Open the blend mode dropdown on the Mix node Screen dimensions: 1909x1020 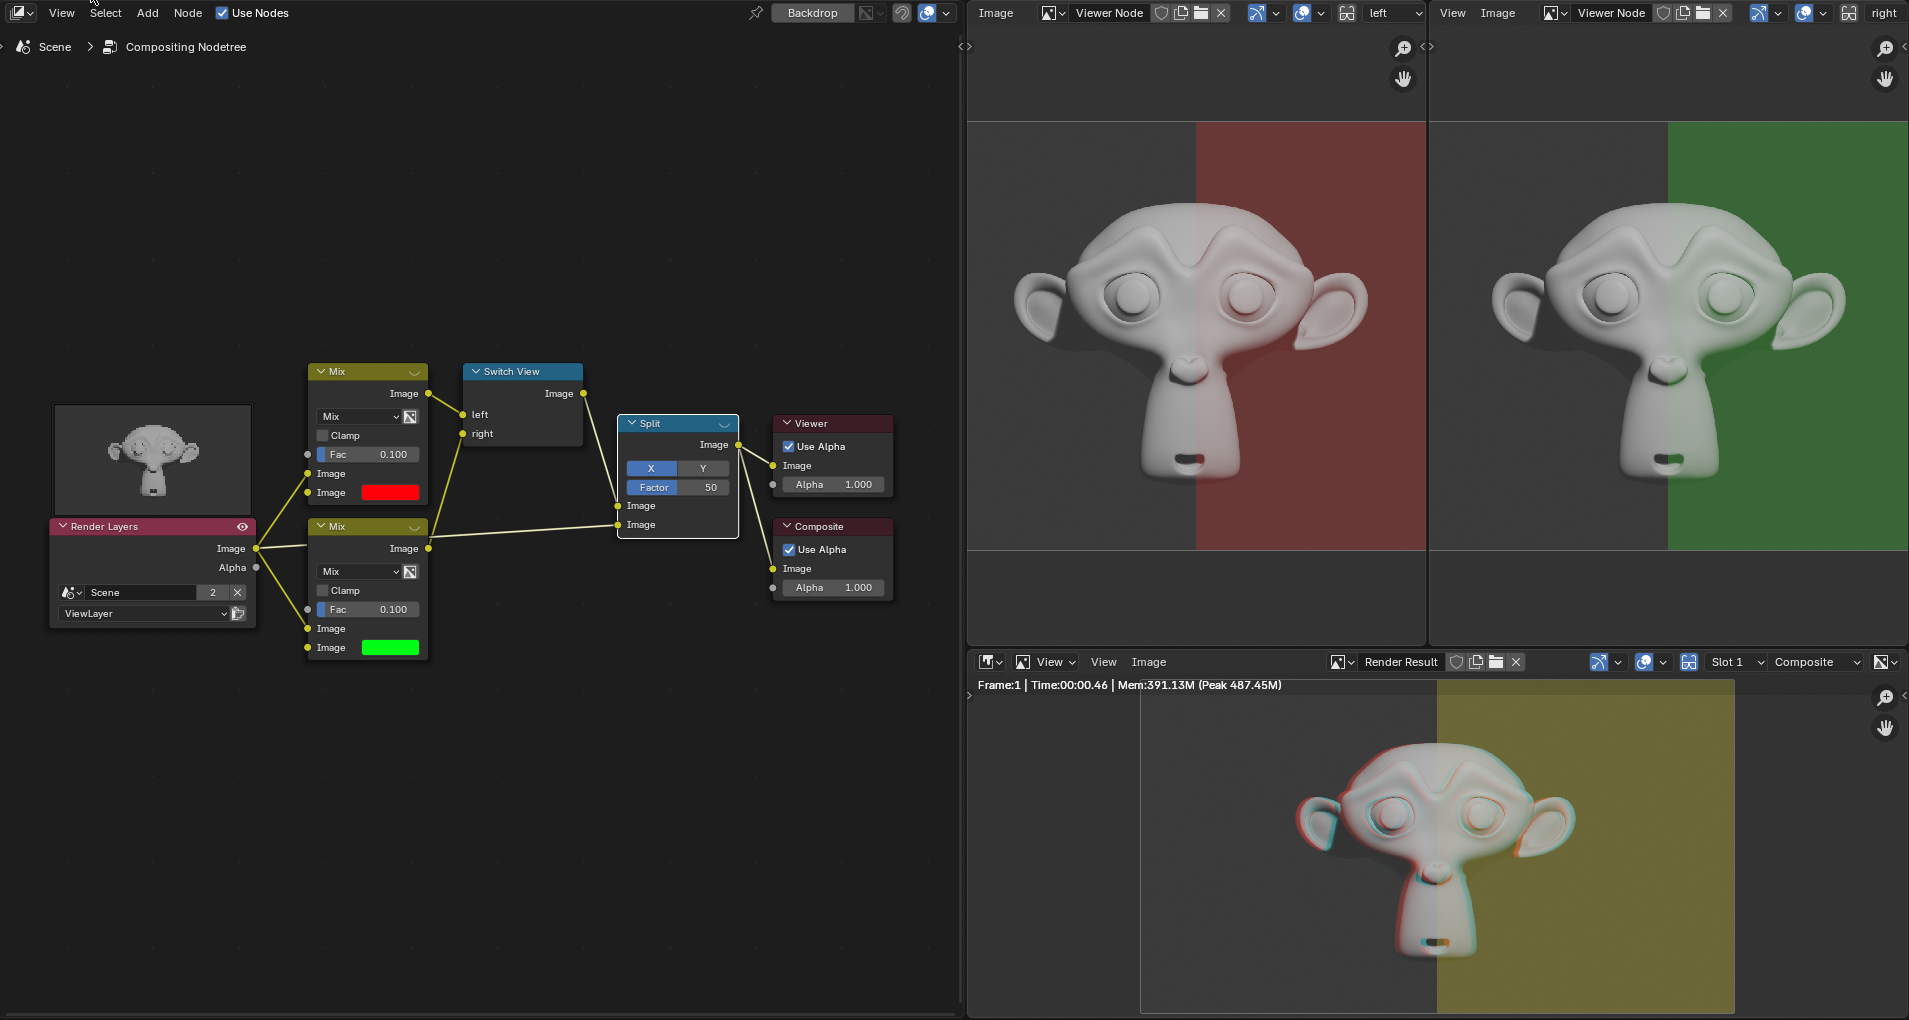357,416
